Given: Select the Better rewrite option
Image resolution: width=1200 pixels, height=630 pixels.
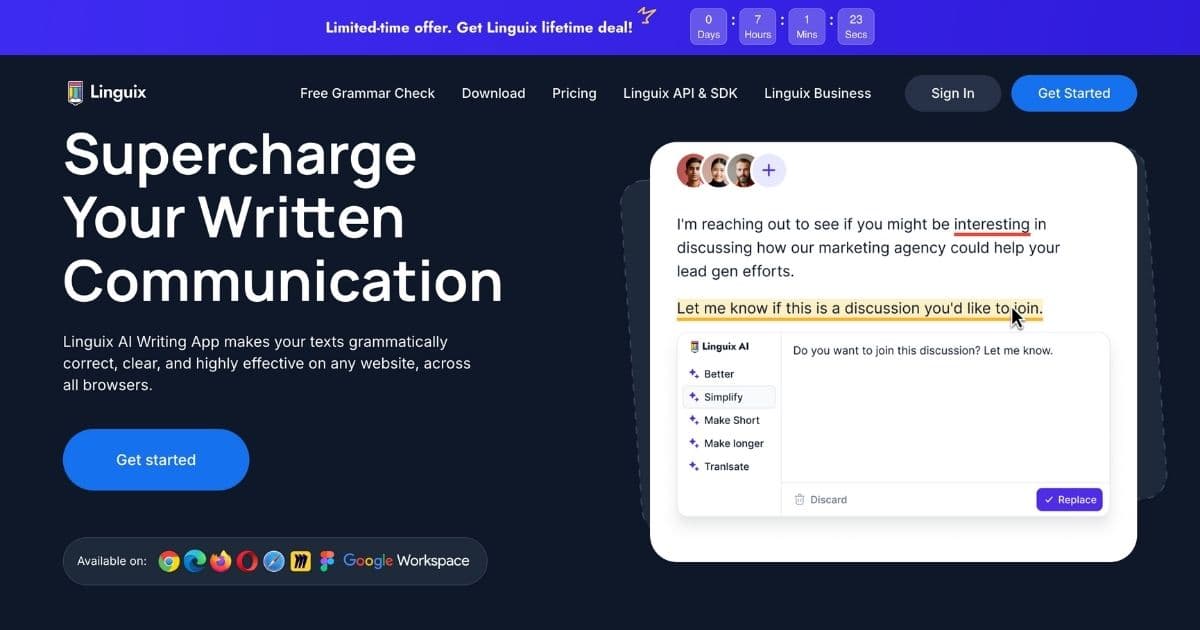Looking at the screenshot, I should pos(716,373).
